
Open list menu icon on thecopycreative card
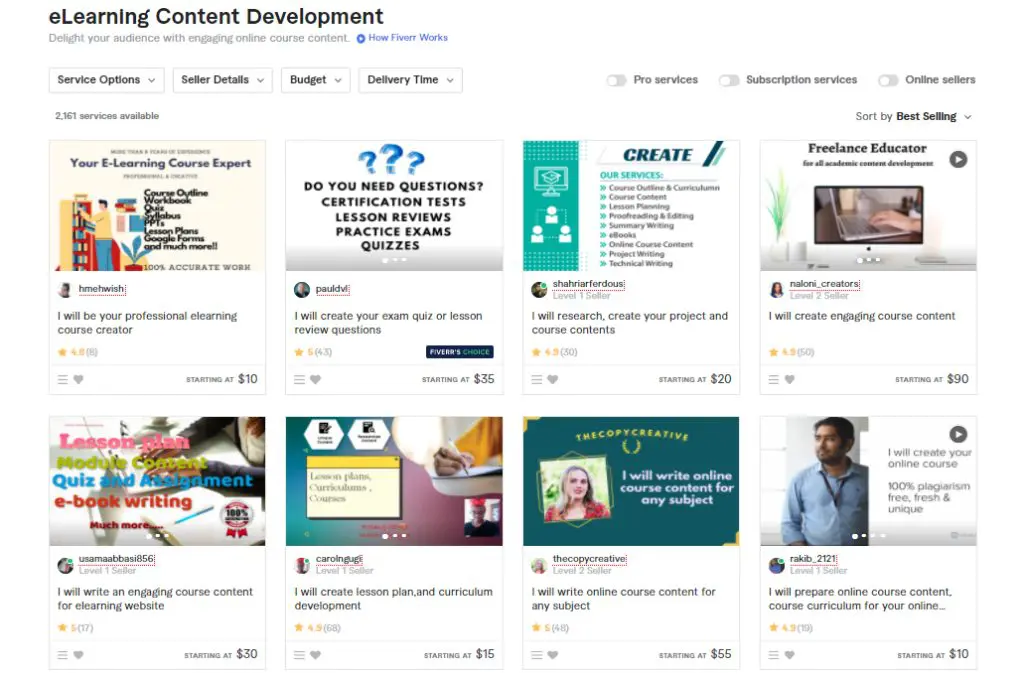coord(537,656)
